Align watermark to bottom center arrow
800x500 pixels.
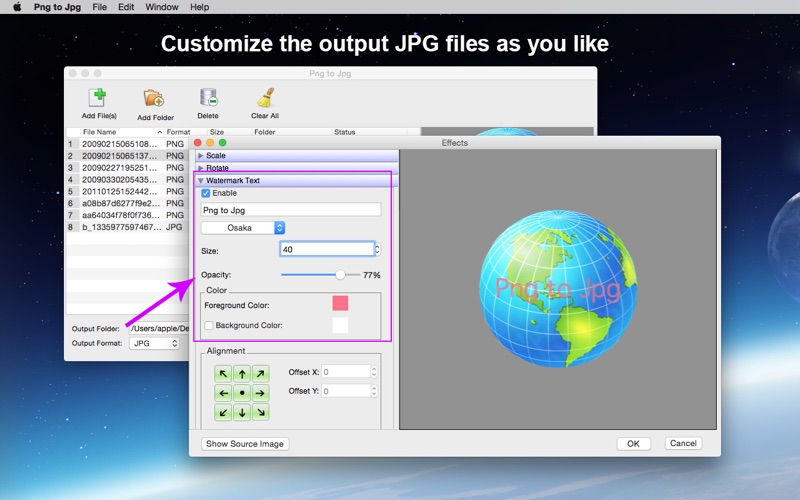click(242, 412)
